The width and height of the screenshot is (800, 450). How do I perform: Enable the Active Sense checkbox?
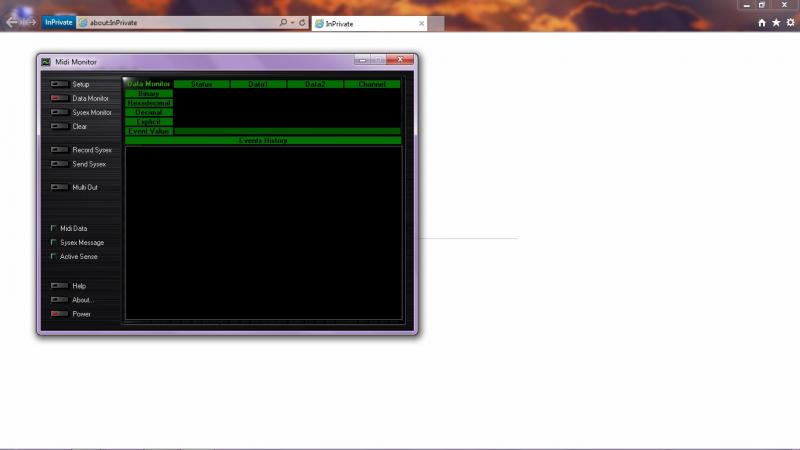tap(54, 256)
